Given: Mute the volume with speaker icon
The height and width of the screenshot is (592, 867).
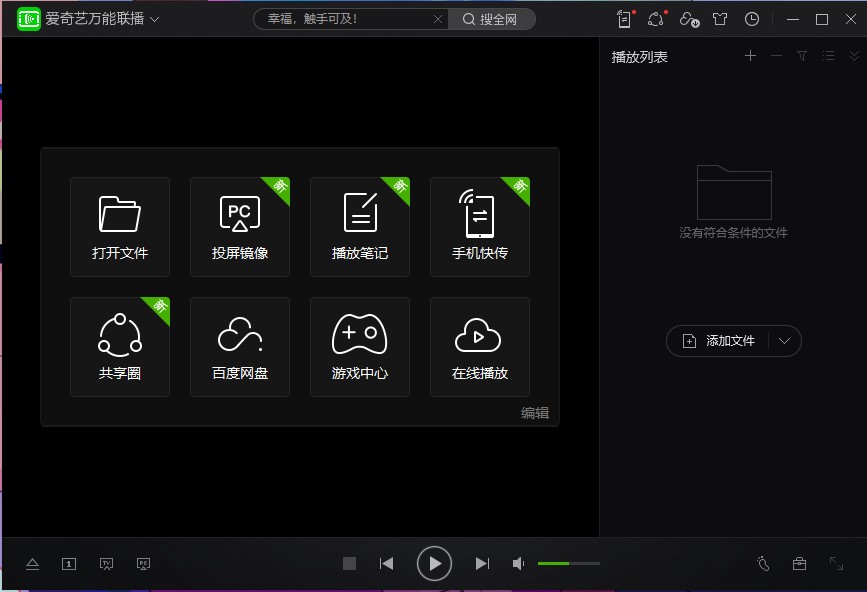Looking at the screenshot, I should coord(518,563).
